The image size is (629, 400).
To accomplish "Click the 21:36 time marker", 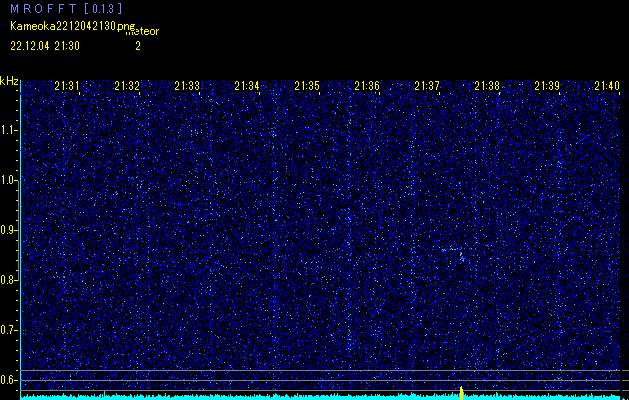I will (x=367, y=86).
